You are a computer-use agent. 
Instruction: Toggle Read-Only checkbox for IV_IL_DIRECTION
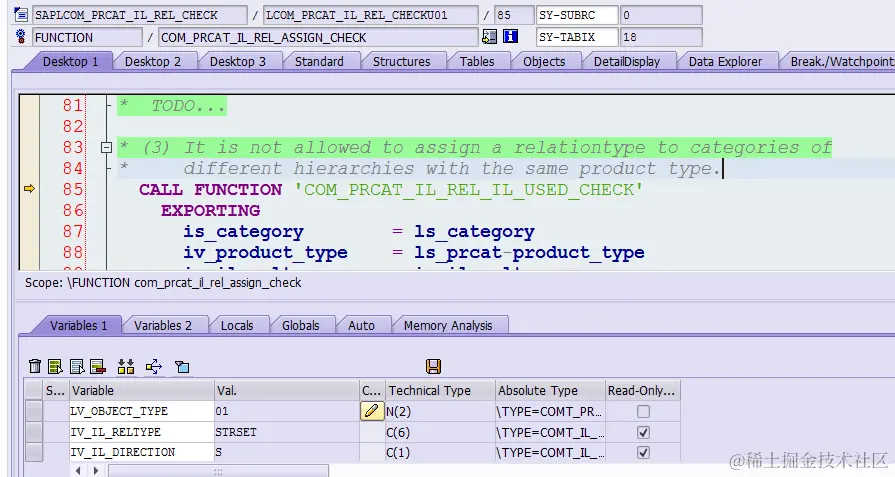(643, 452)
